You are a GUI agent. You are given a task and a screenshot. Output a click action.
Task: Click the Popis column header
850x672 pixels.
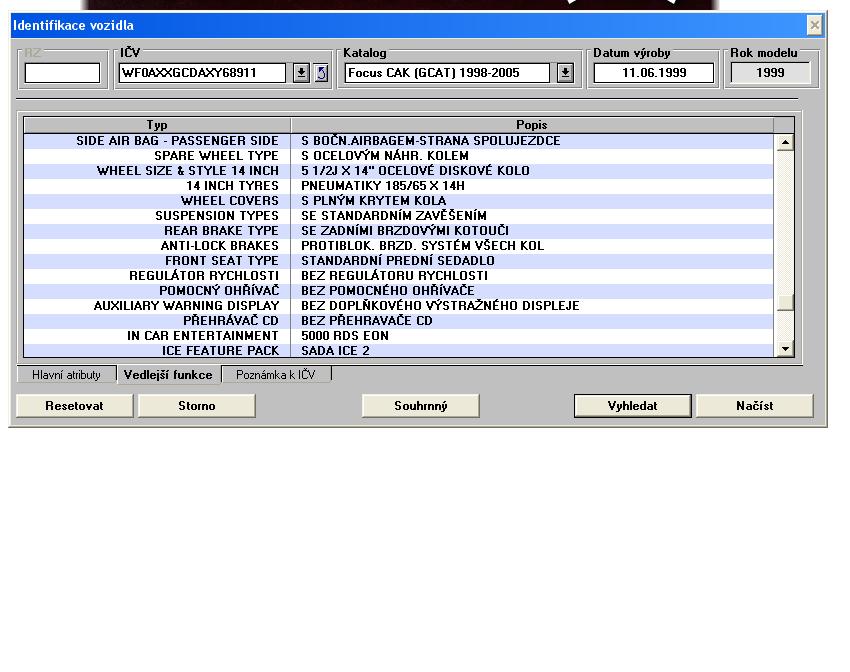pos(531,125)
